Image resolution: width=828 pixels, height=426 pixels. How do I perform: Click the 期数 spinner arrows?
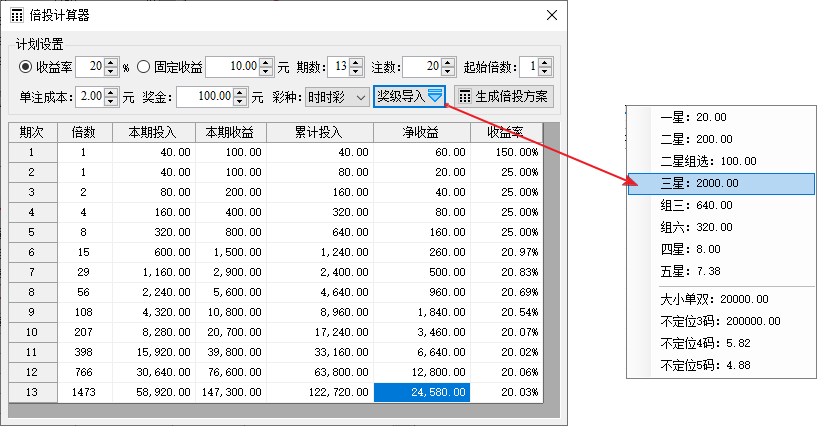click(354, 67)
